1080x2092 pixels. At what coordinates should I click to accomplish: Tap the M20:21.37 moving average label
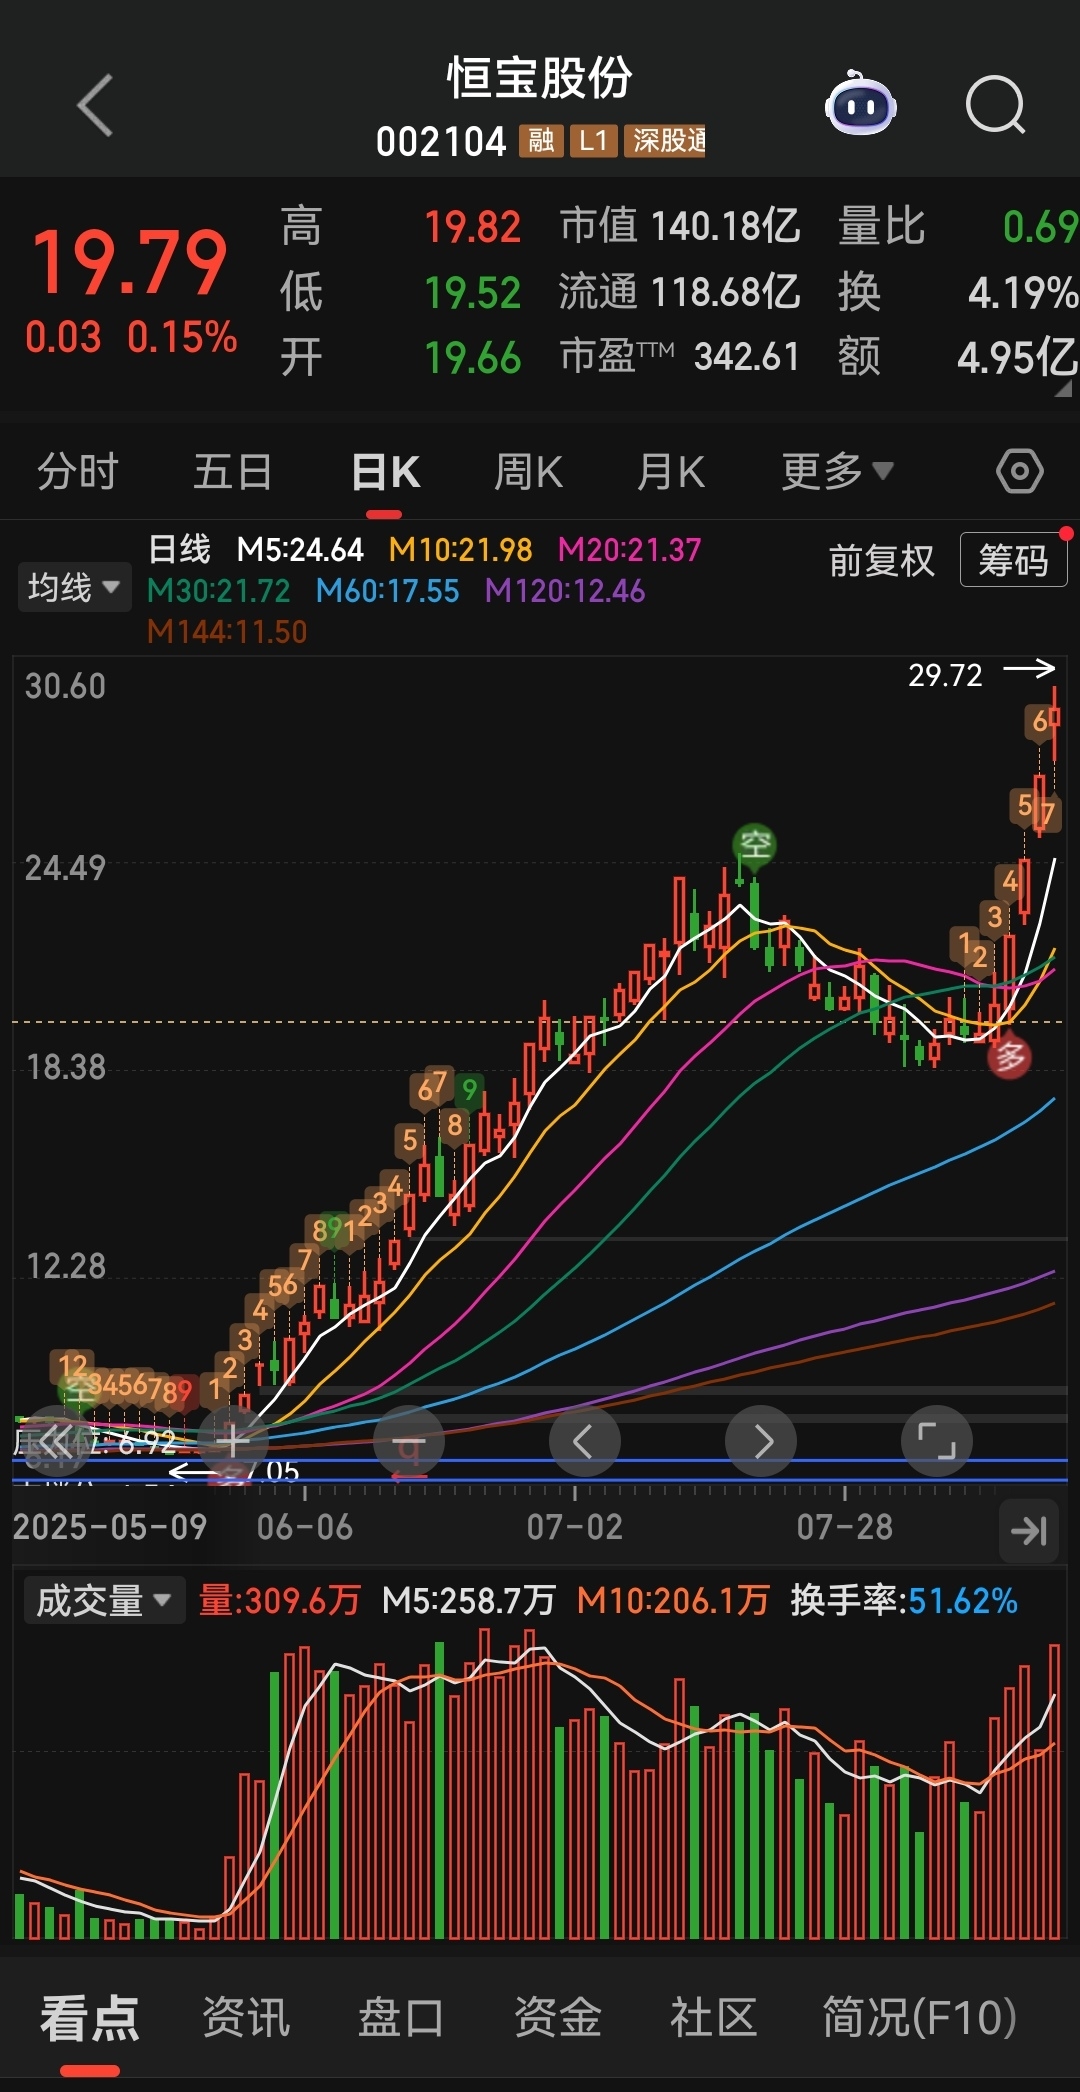tap(629, 550)
